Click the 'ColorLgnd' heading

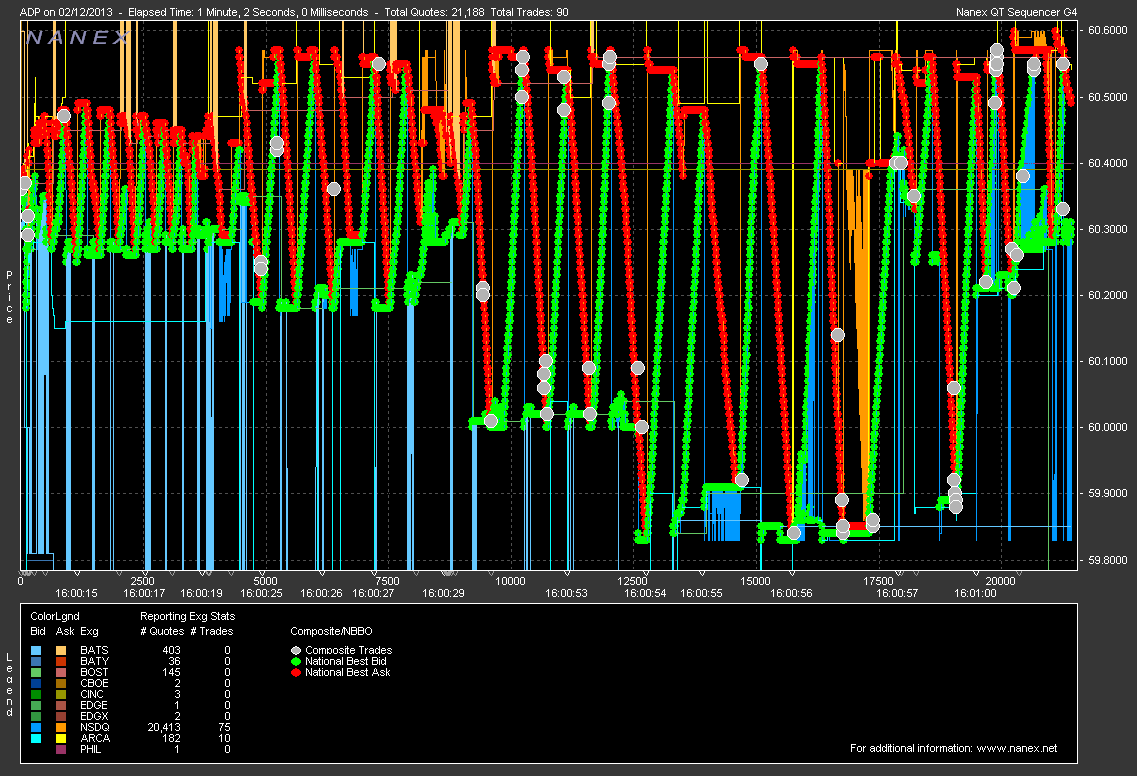[x=55, y=616]
